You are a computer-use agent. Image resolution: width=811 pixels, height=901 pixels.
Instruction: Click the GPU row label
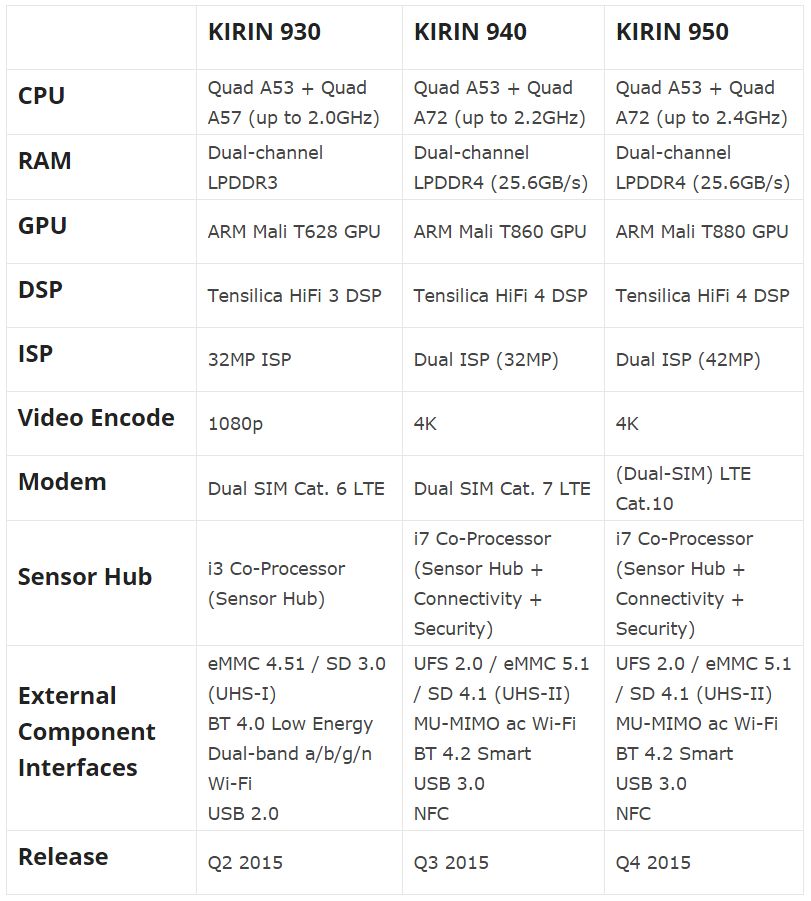[x=43, y=225]
